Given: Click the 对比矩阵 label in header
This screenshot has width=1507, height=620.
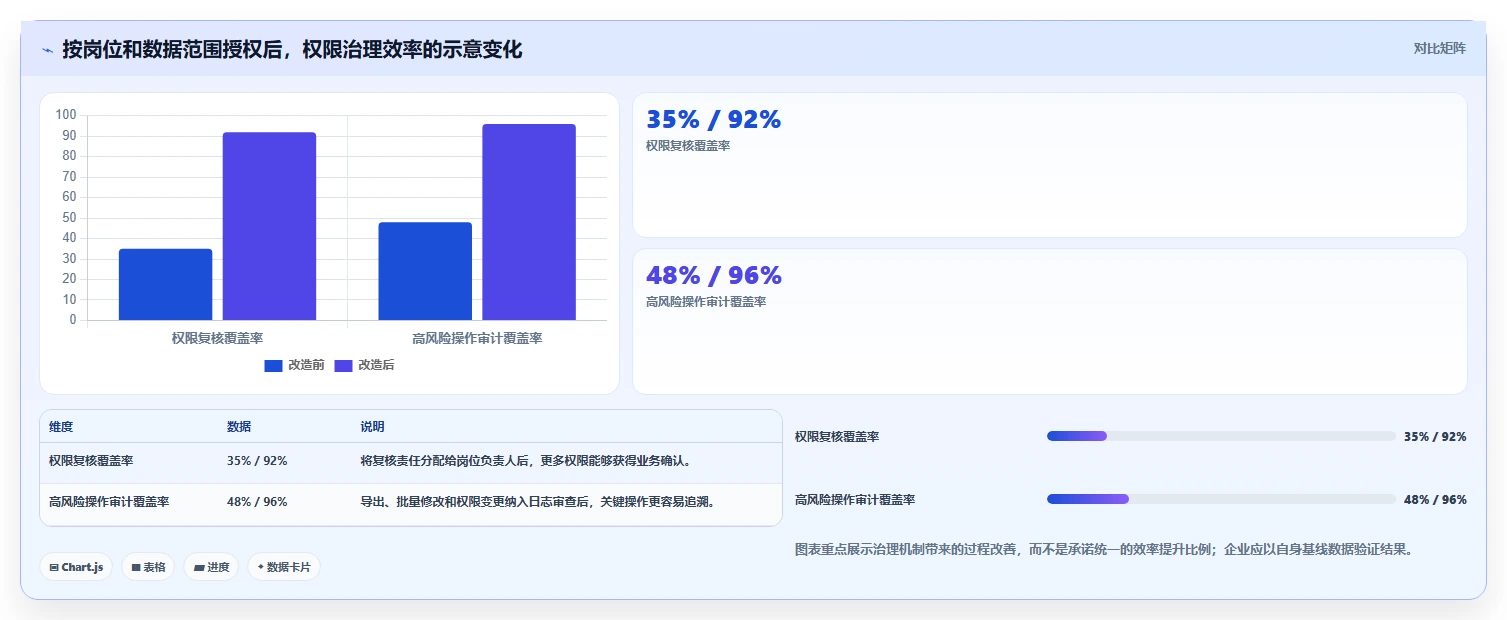Looking at the screenshot, I should coord(1440,49).
